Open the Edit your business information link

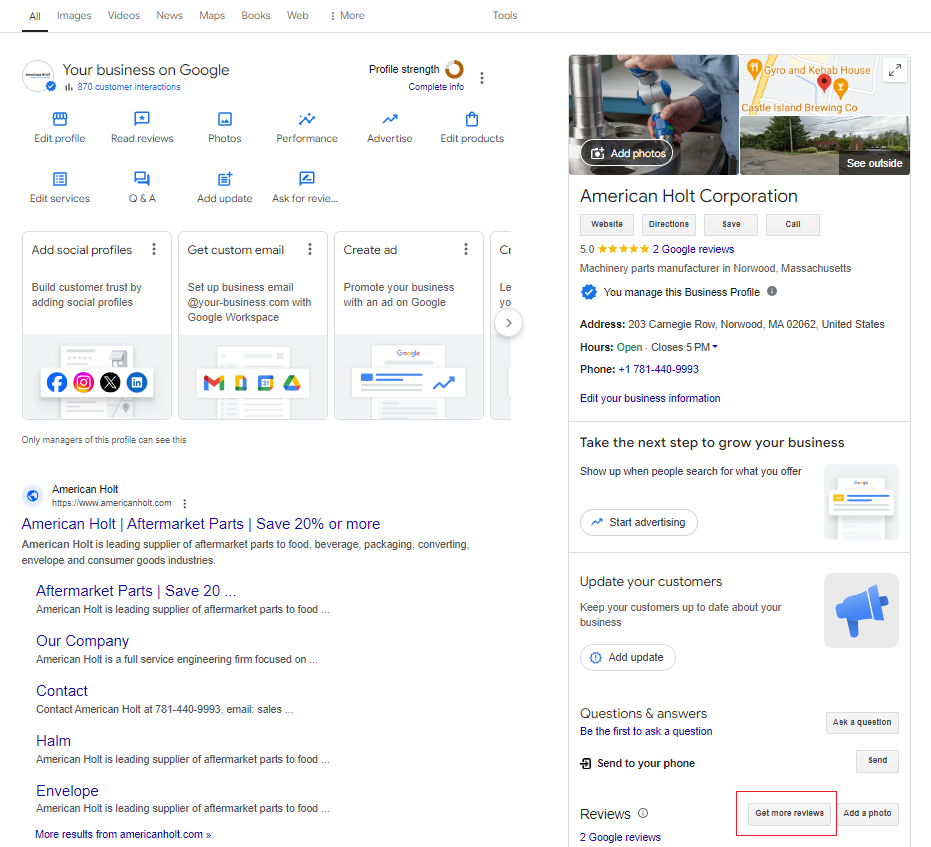(x=650, y=398)
